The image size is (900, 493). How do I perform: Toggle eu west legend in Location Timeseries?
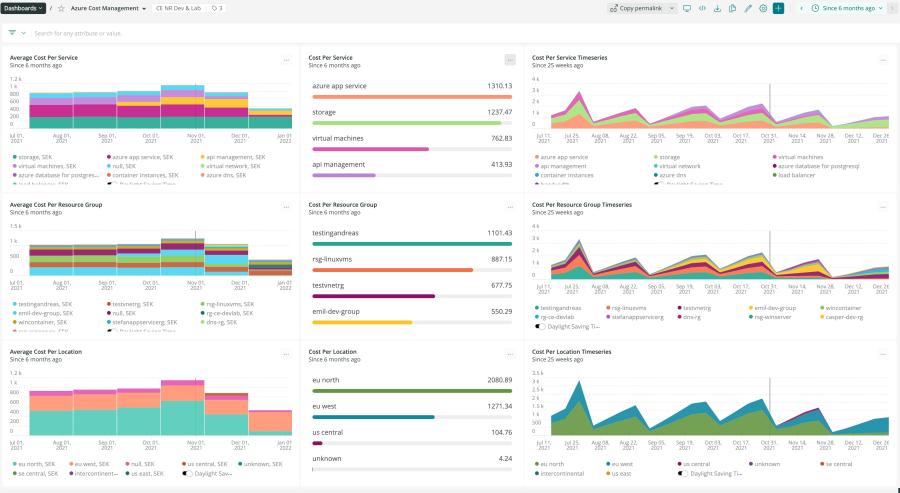pyautogui.click(x=619, y=464)
